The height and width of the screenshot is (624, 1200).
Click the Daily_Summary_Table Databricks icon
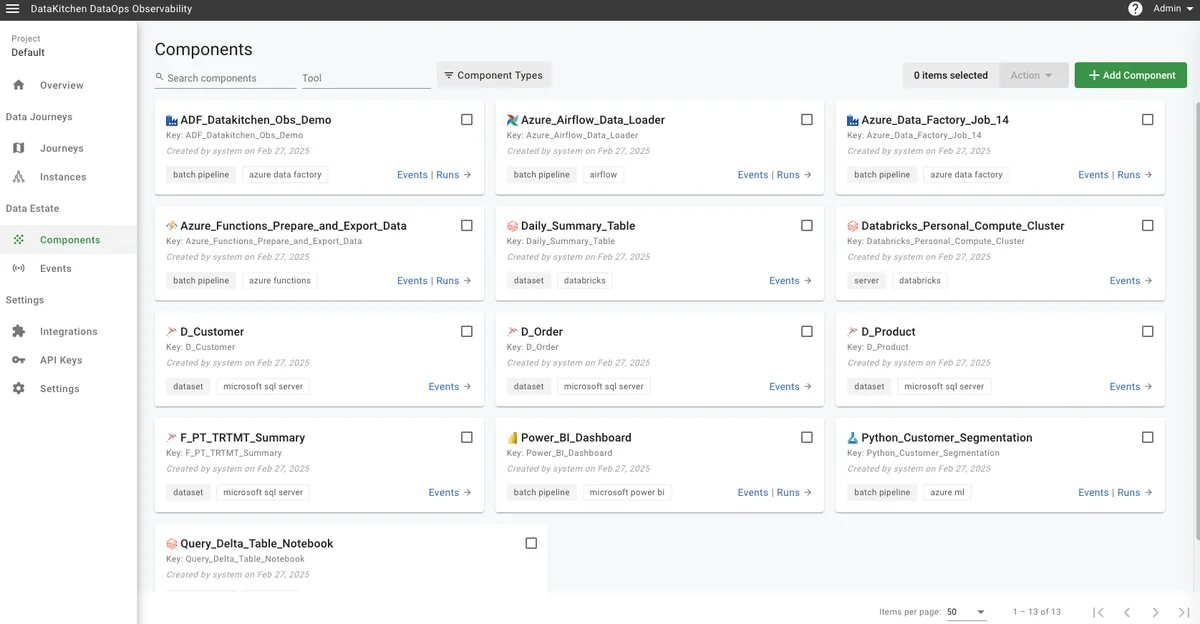tap(512, 226)
